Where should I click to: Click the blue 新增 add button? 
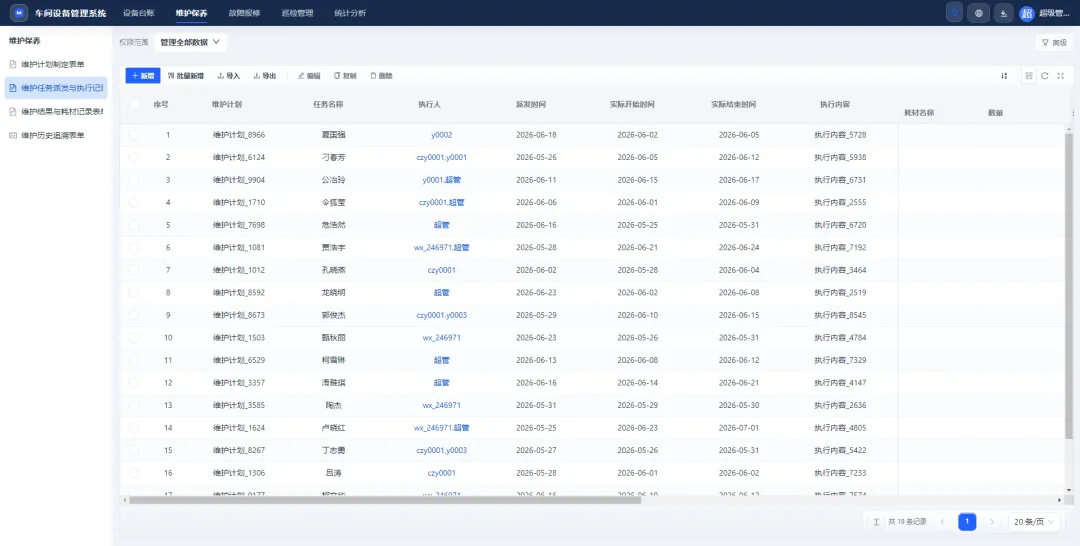[143, 76]
